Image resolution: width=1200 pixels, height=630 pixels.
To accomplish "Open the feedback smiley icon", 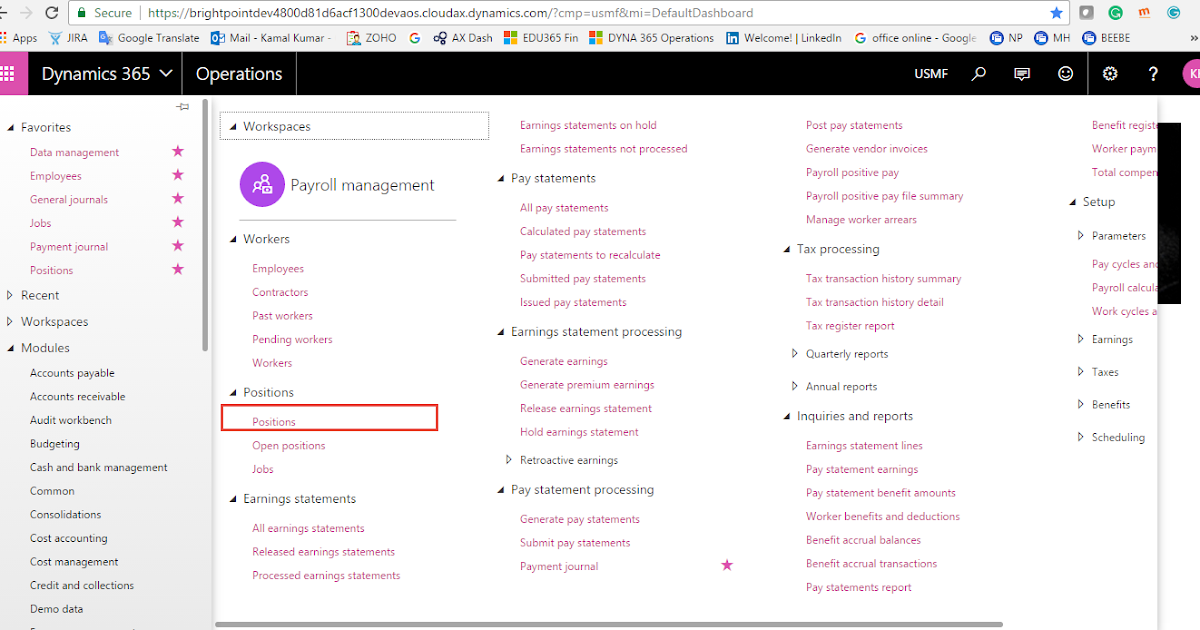I will click(x=1065, y=73).
